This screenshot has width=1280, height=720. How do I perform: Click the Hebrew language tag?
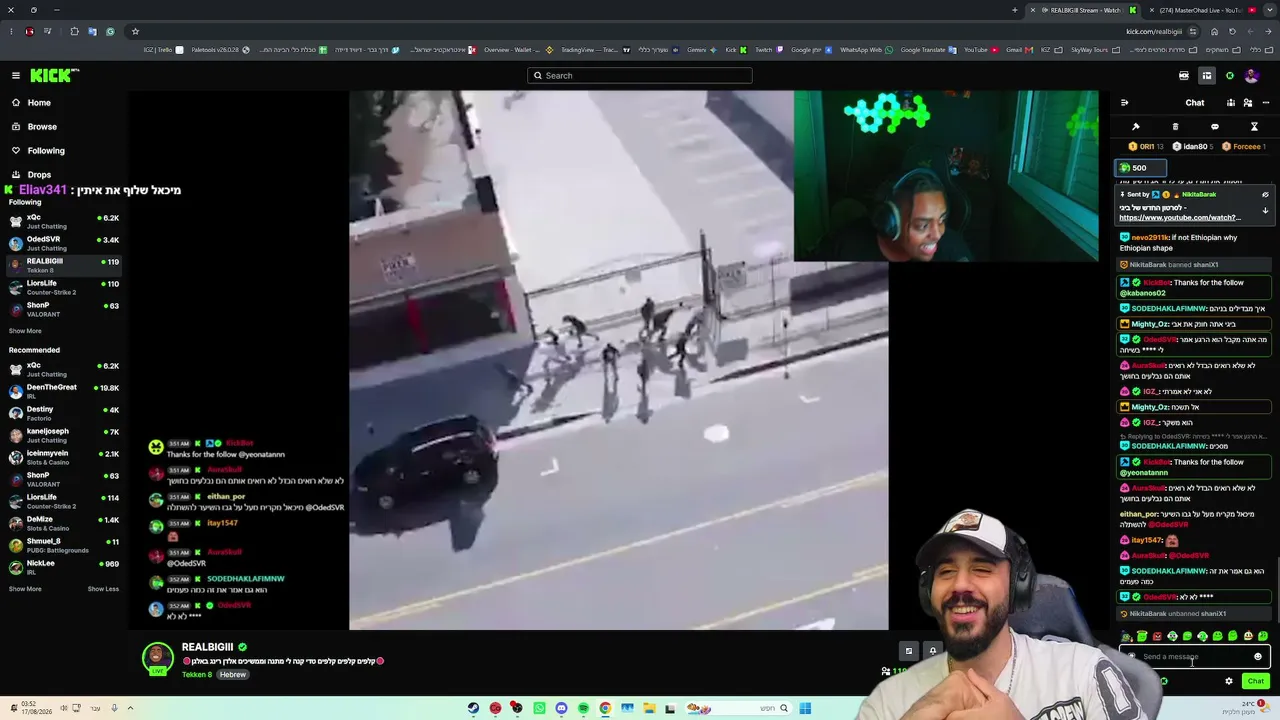coord(233,675)
